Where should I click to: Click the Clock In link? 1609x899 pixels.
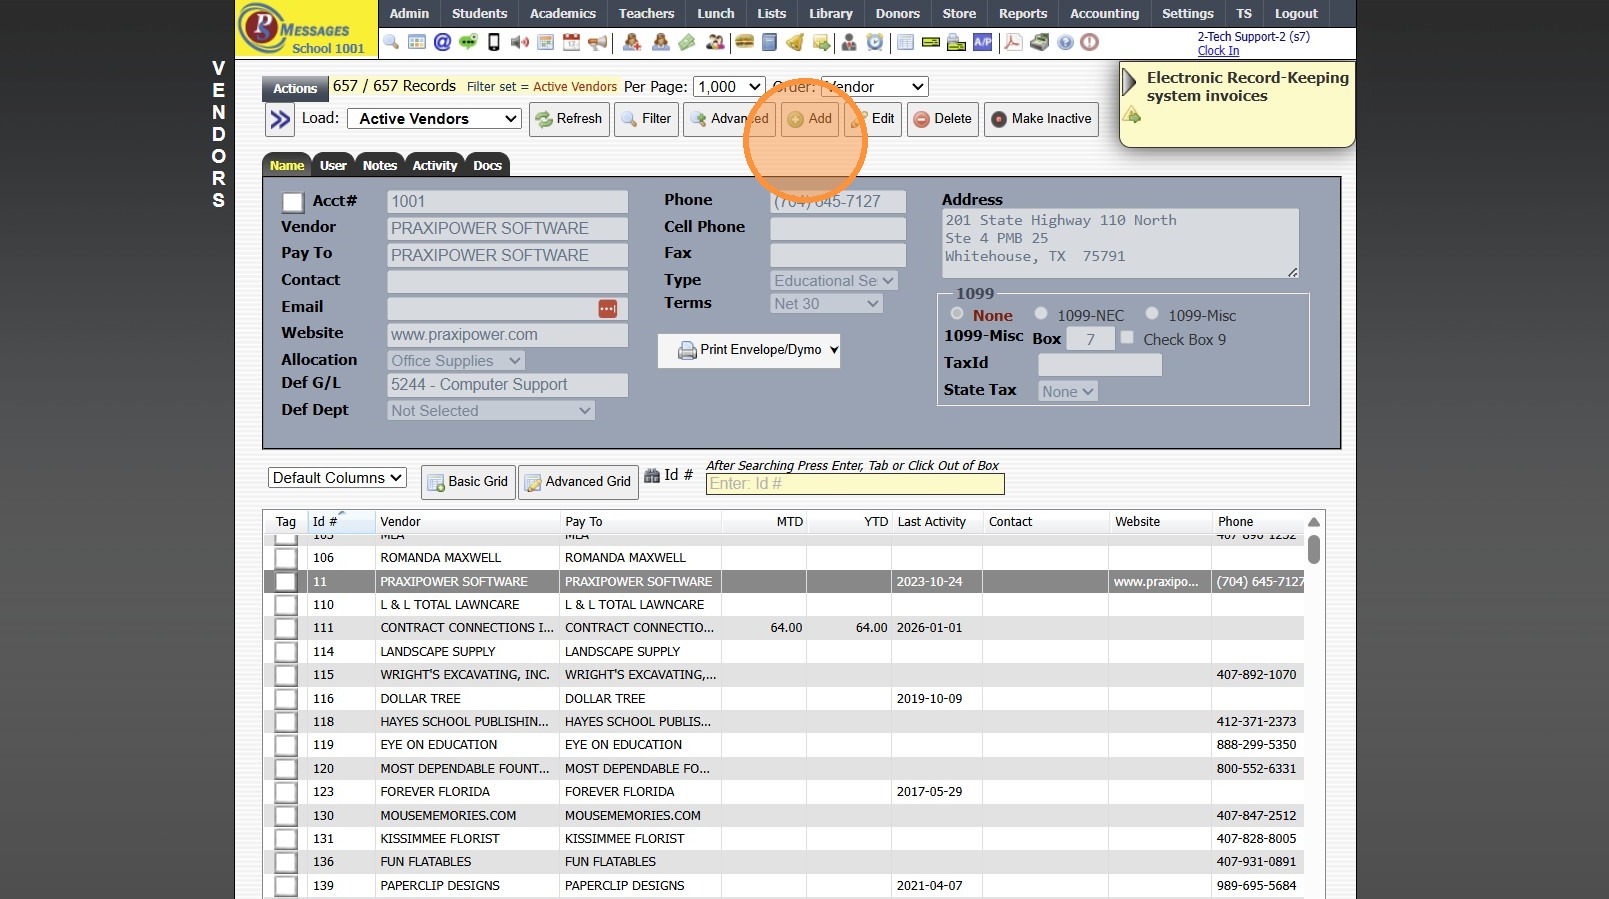pos(1218,51)
